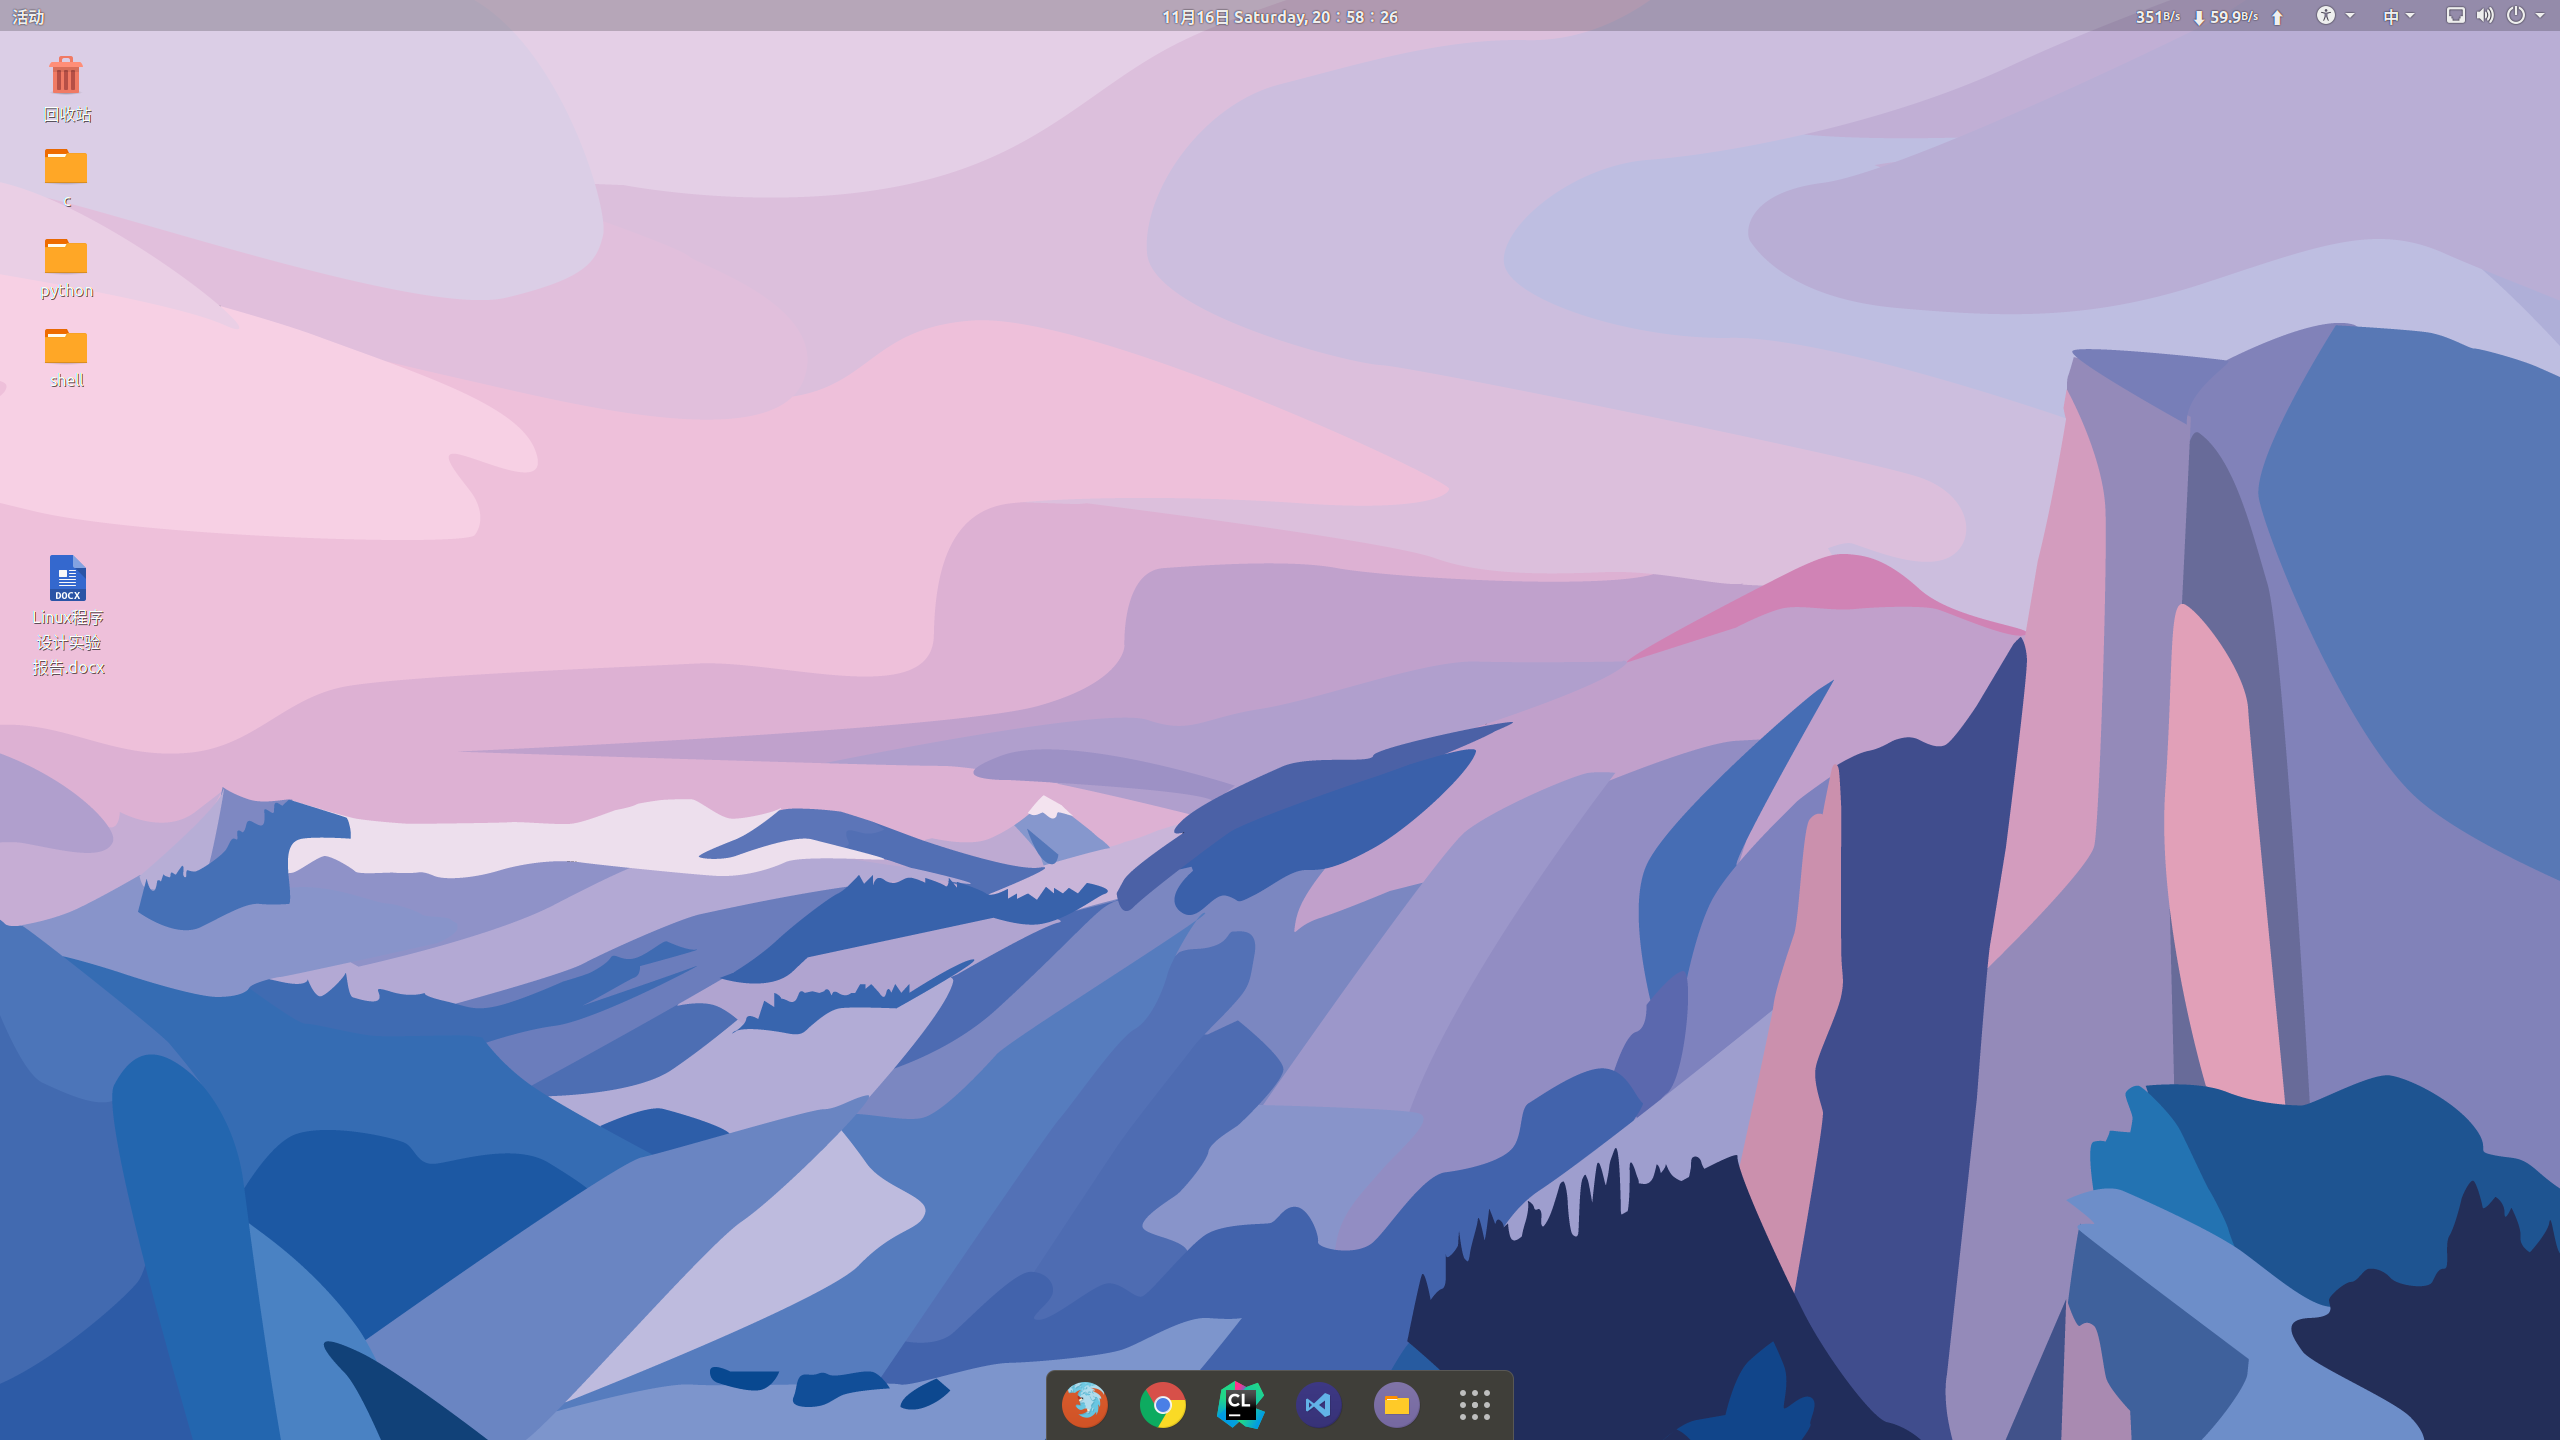The width and height of the screenshot is (2560, 1440).
Task: Launch Firefox from the dock
Action: pyautogui.click(x=1085, y=1405)
